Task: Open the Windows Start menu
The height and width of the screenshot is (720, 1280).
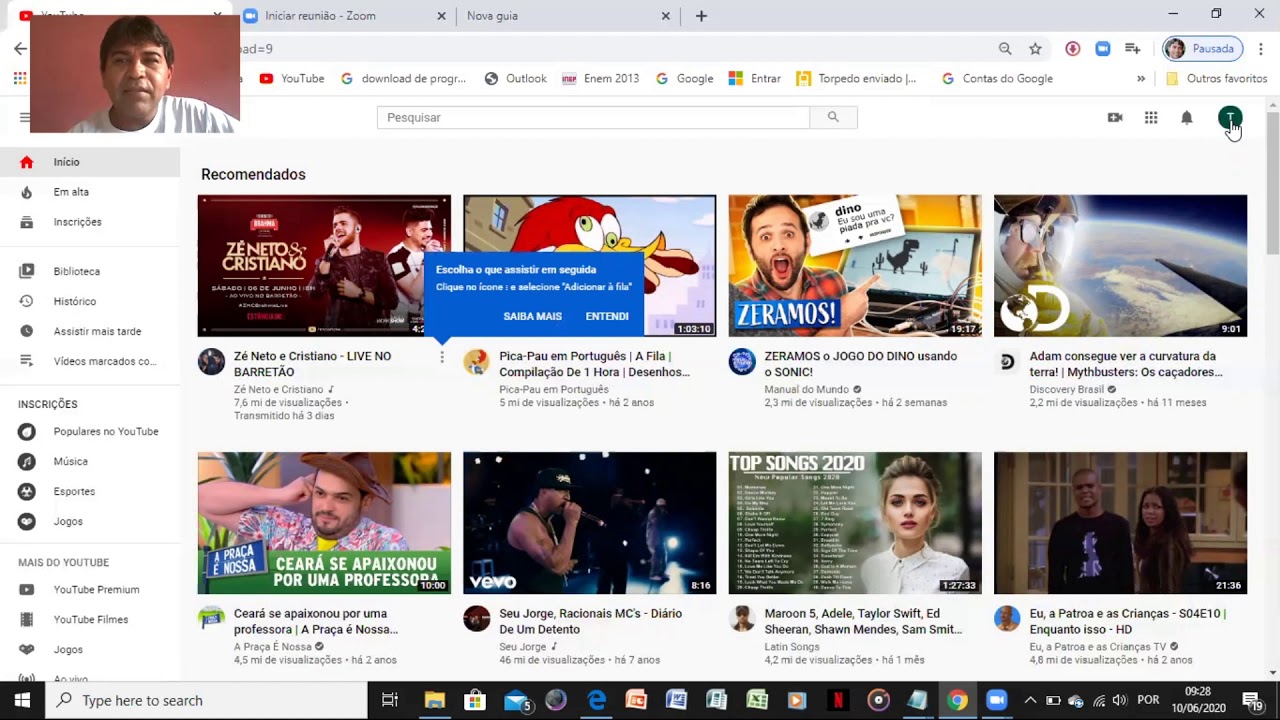Action: coord(22,700)
